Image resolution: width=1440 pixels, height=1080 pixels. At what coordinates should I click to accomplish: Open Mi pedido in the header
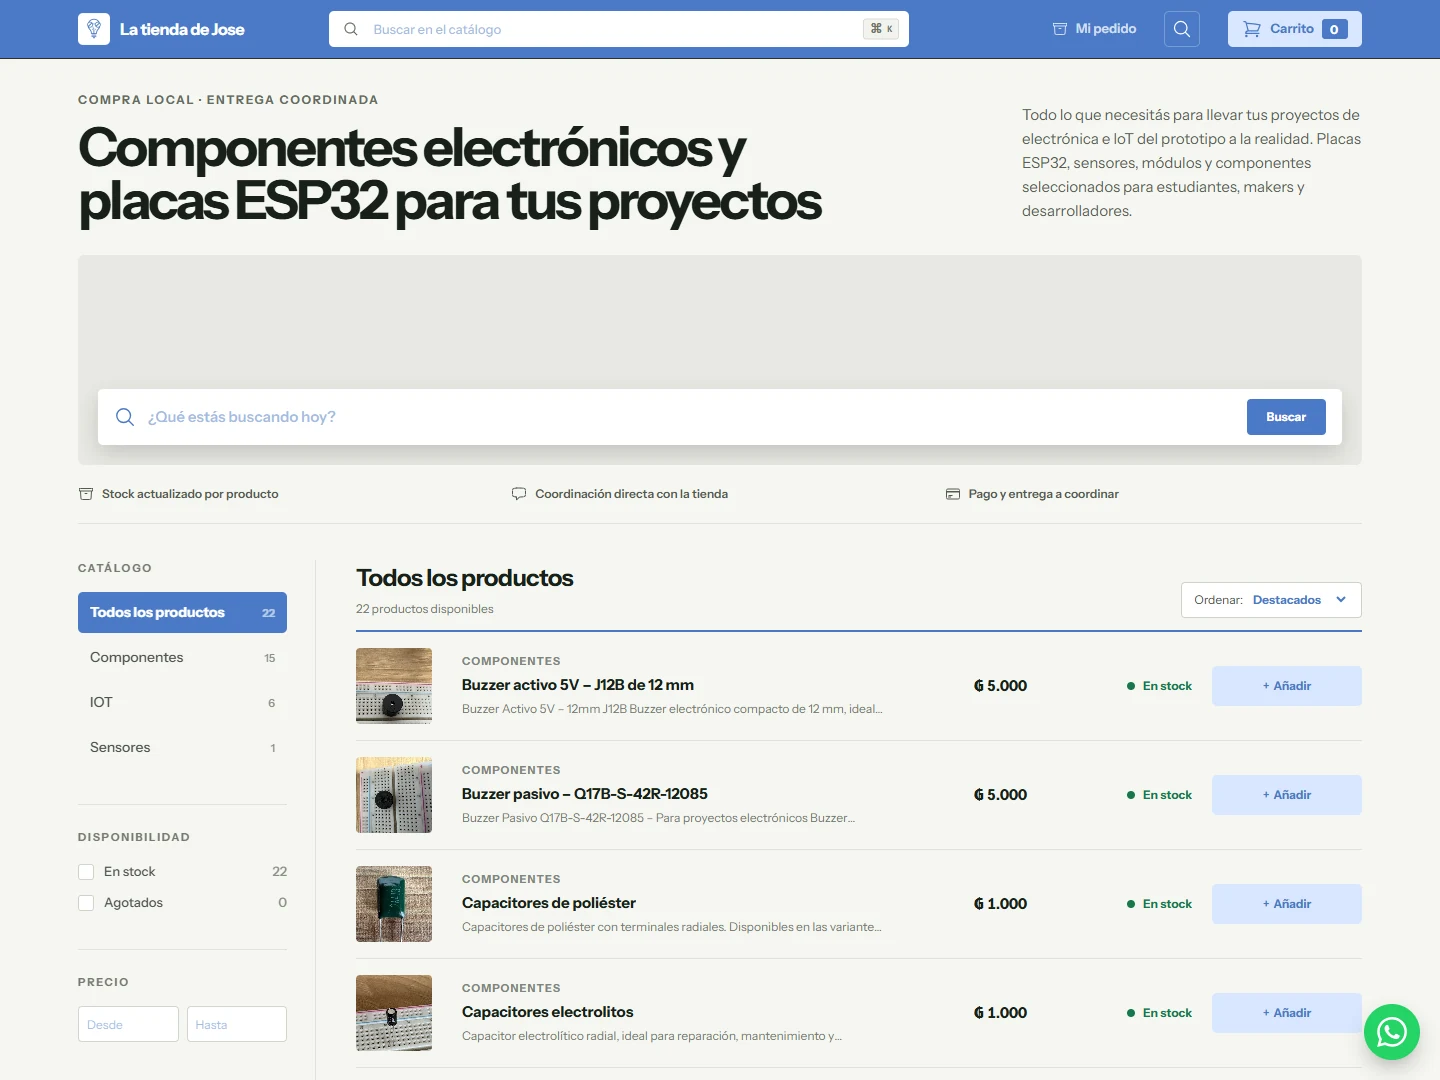coord(1095,29)
